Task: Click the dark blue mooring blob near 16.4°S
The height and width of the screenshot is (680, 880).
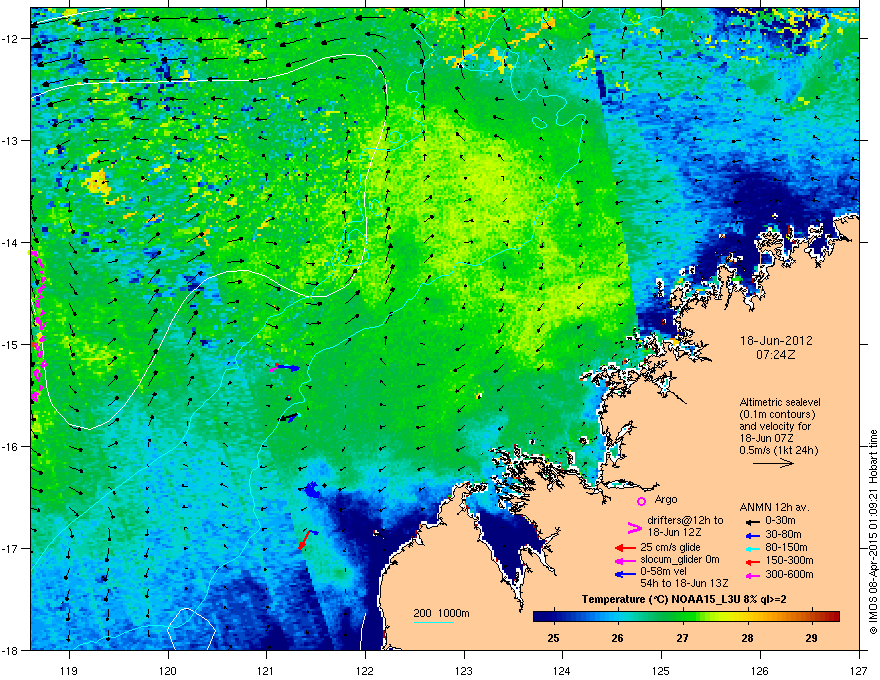Action: pyautogui.click(x=312, y=489)
